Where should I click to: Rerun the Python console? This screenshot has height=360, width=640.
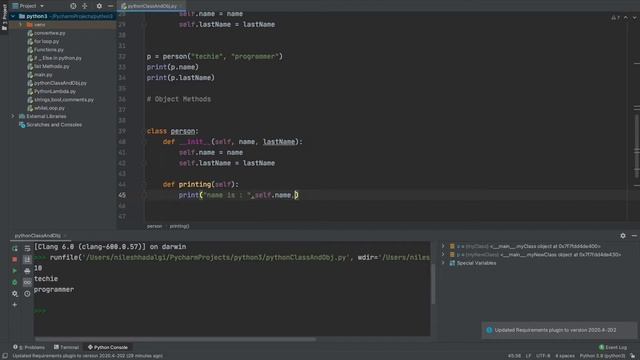(x=15, y=249)
